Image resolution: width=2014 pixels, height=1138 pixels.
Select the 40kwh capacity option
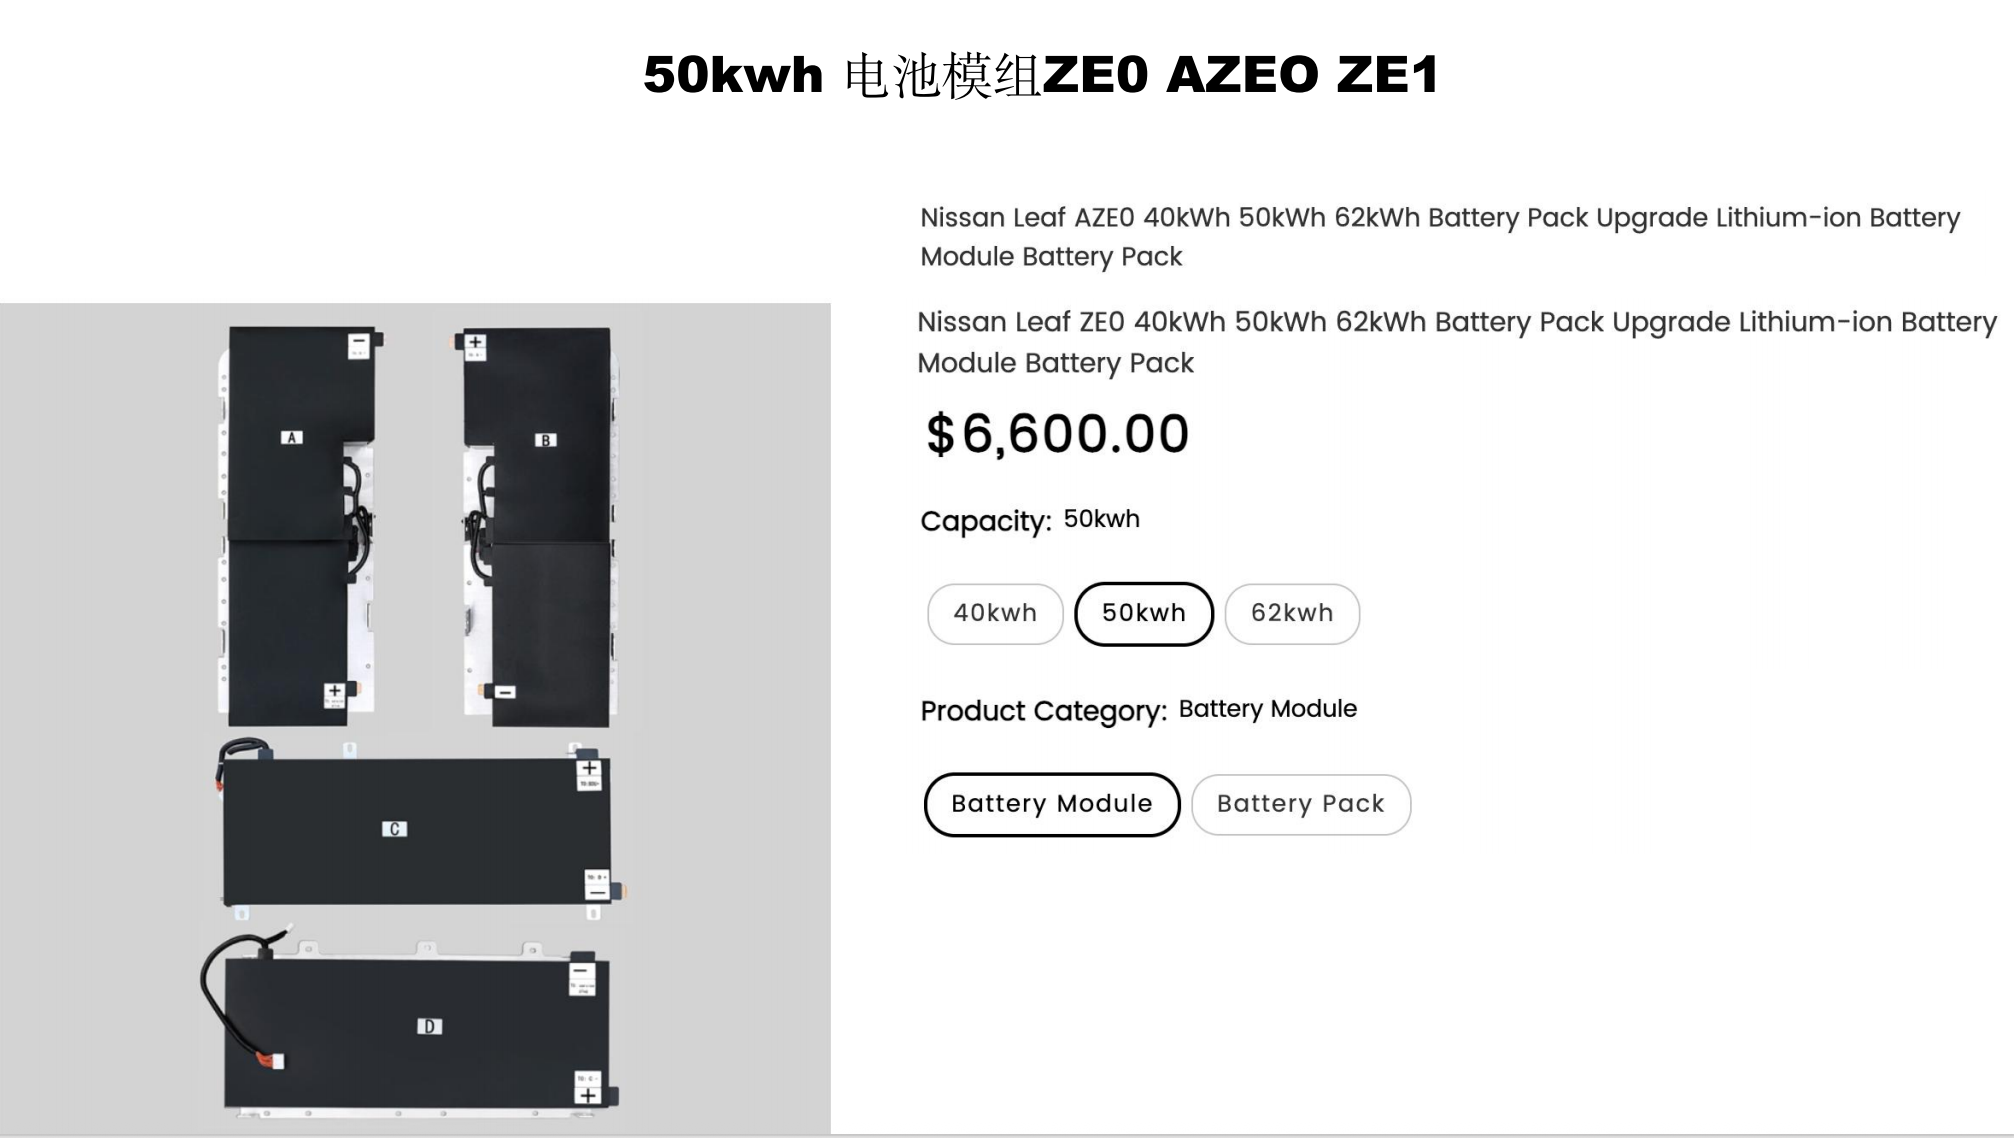pos(995,613)
